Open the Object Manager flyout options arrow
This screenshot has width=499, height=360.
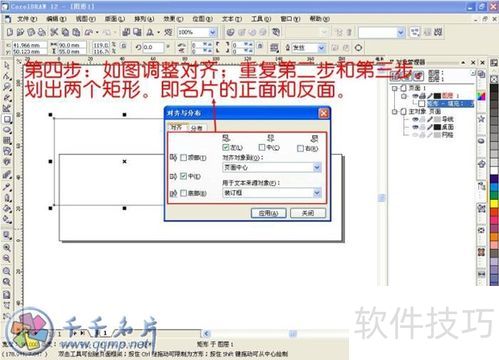pyautogui.click(x=473, y=72)
